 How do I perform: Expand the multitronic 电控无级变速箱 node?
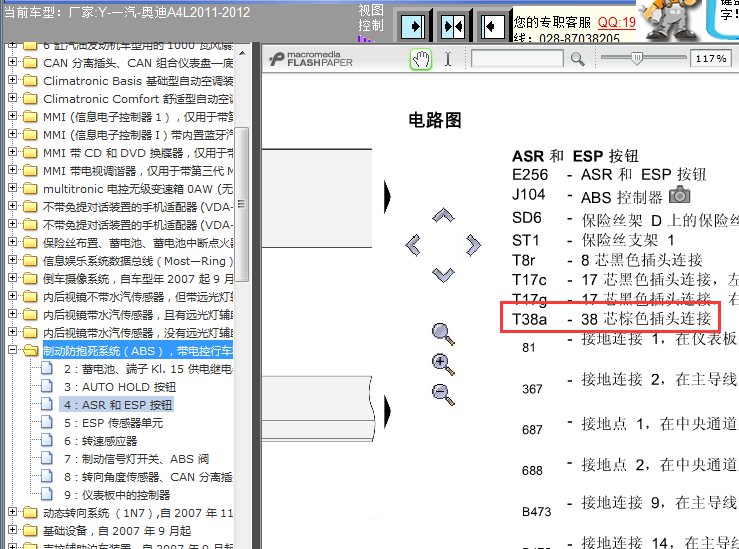[x=13, y=188]
